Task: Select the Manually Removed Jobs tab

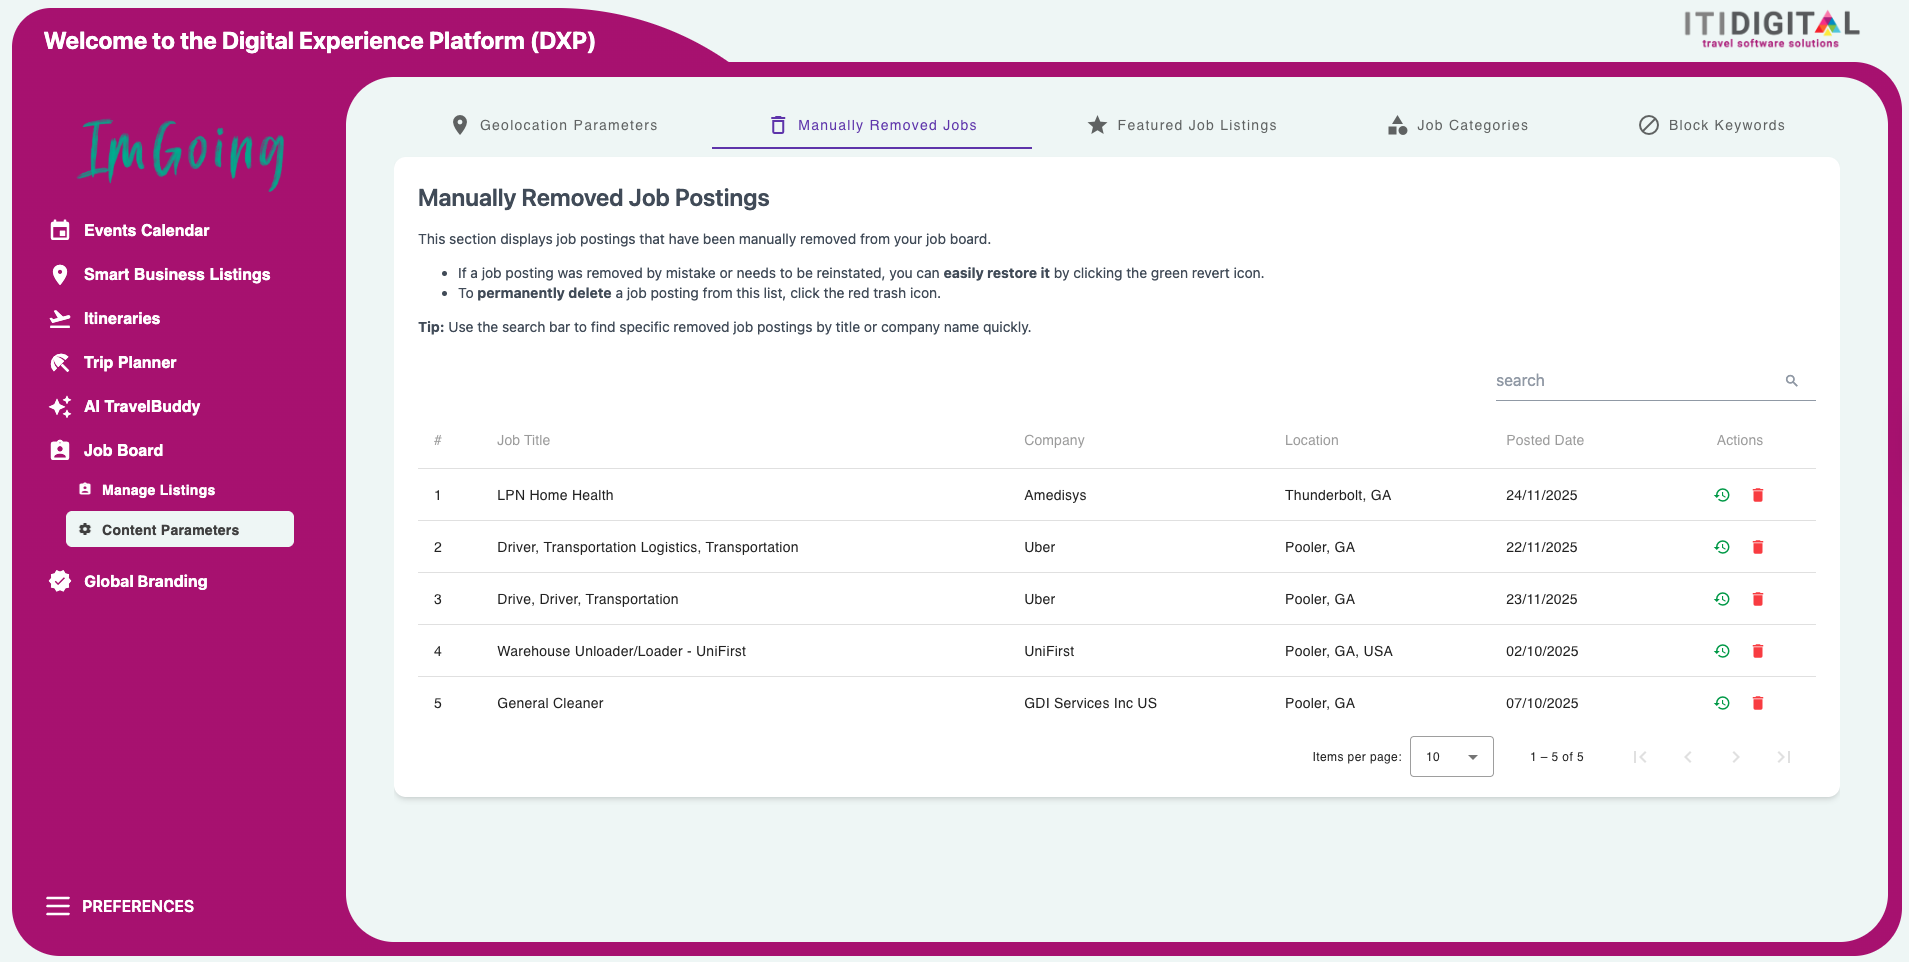Action: click(872, 125)
